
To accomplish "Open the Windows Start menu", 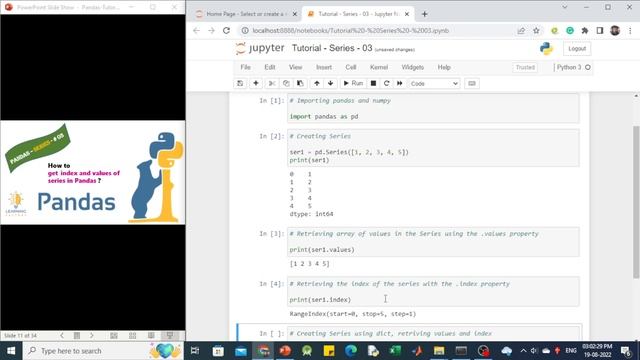I will [11, 351].
